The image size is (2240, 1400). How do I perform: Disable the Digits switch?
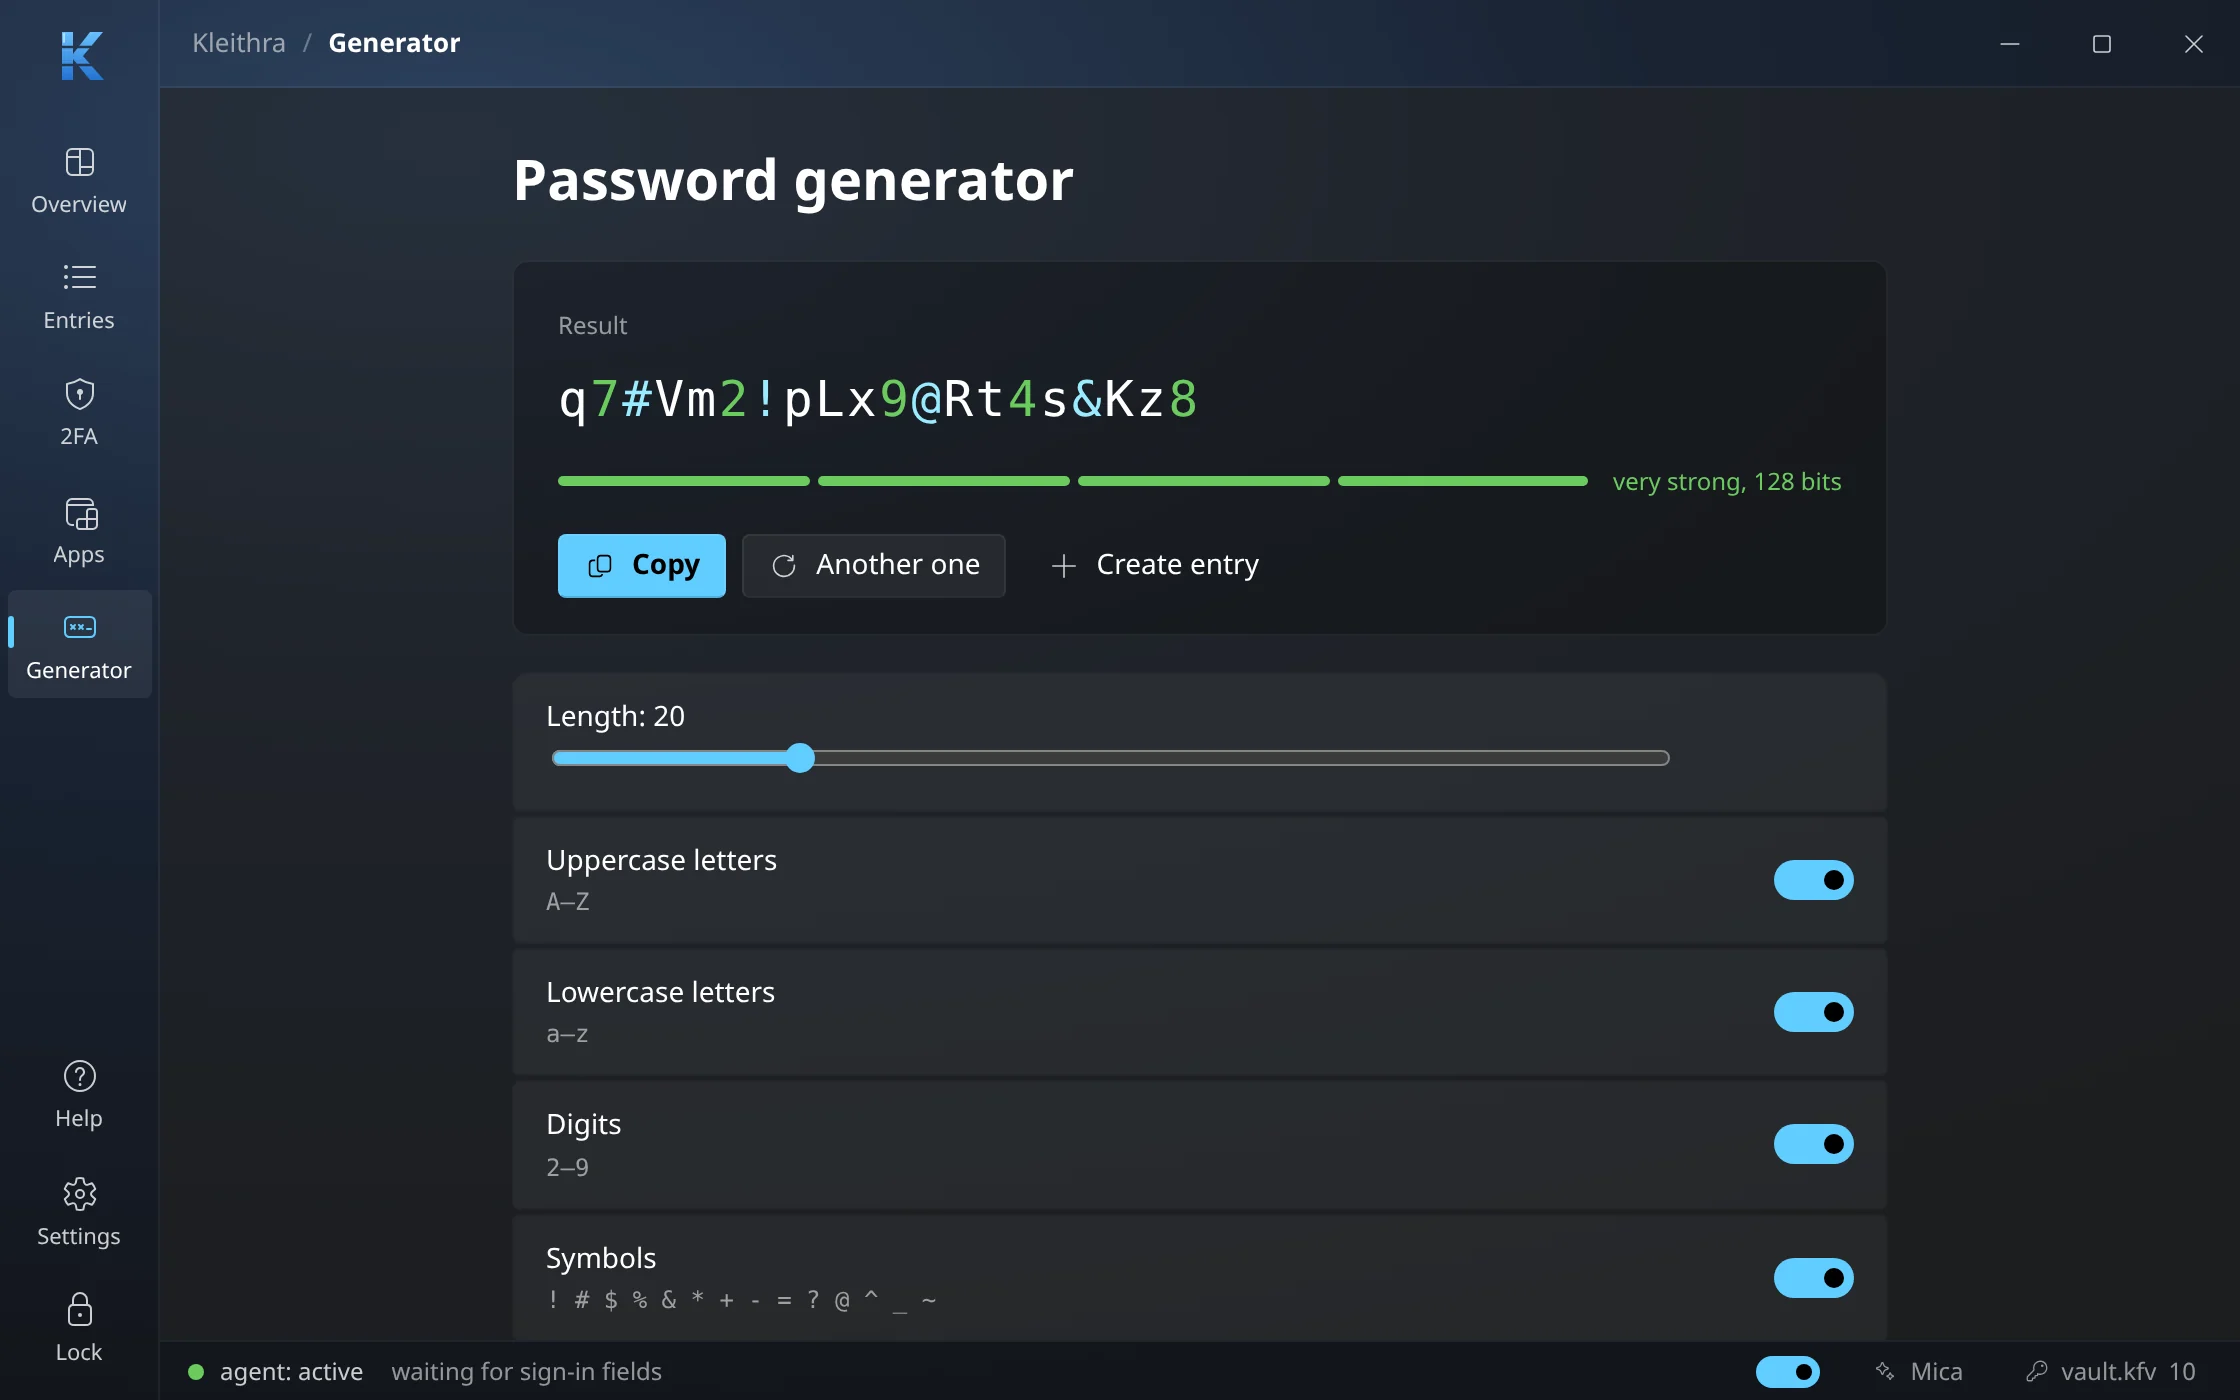coord(1814,1144)
